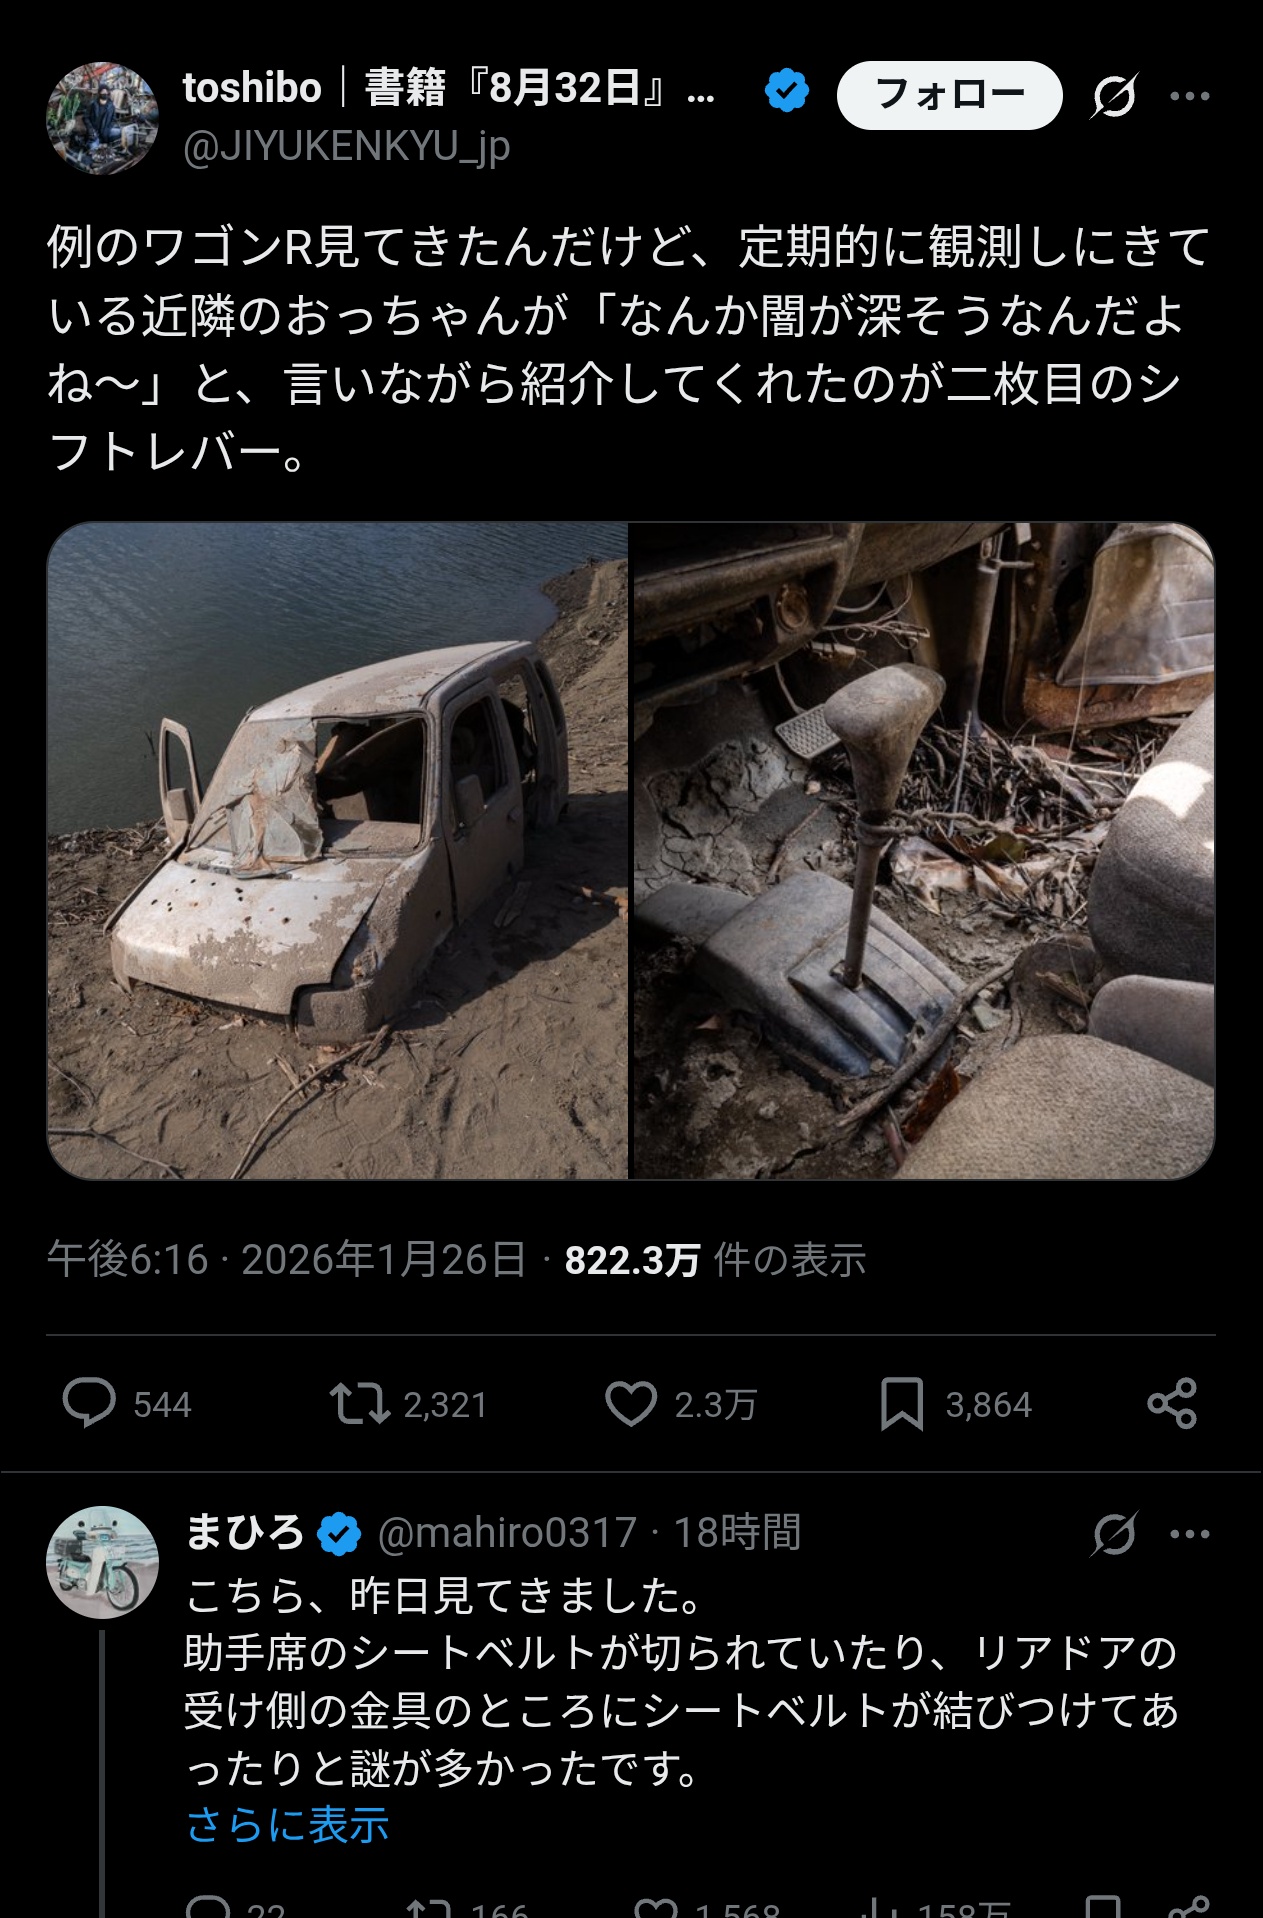This screenshot has width=1263, height=1918.
Task: Tap the repost icon with 2,321 count
Action: (360, 1403)
